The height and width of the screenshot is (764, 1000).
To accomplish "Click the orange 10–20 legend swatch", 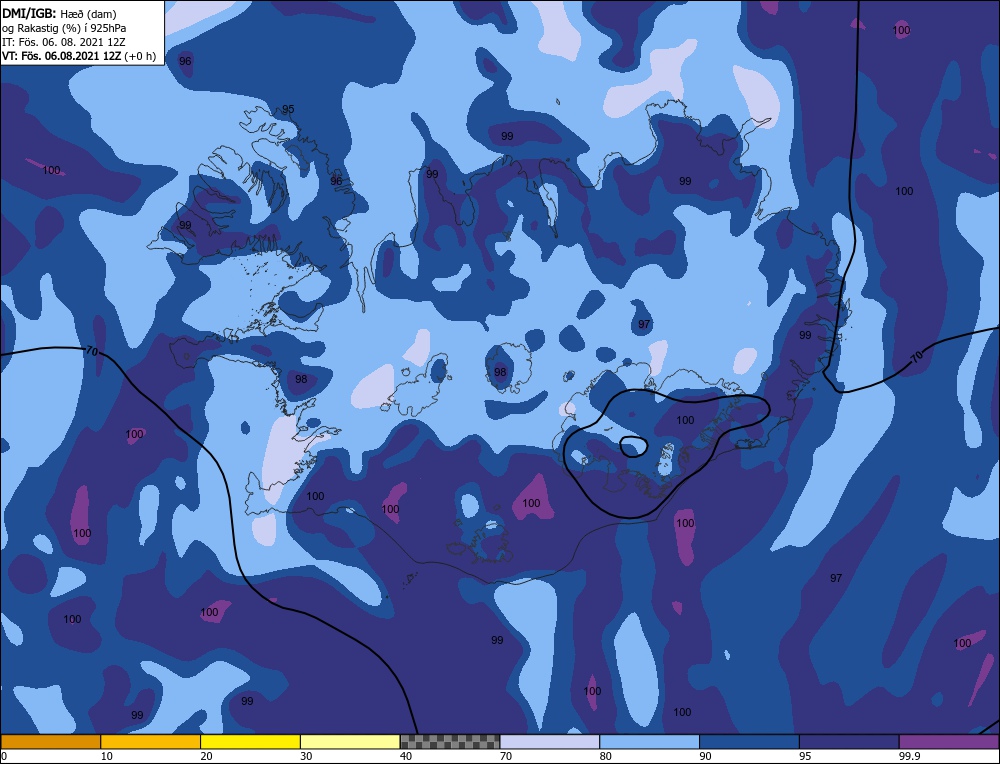I will [151, 742].
